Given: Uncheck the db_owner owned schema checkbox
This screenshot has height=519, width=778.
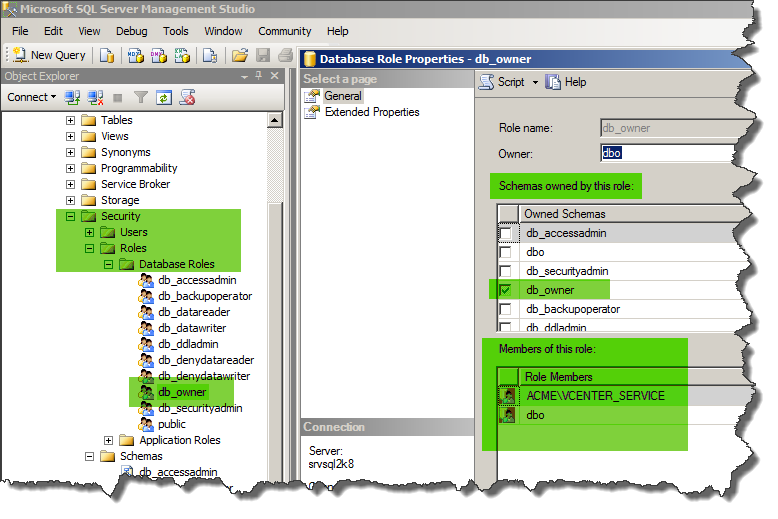Looking at the screenshot, I should (x=505, y=290).
